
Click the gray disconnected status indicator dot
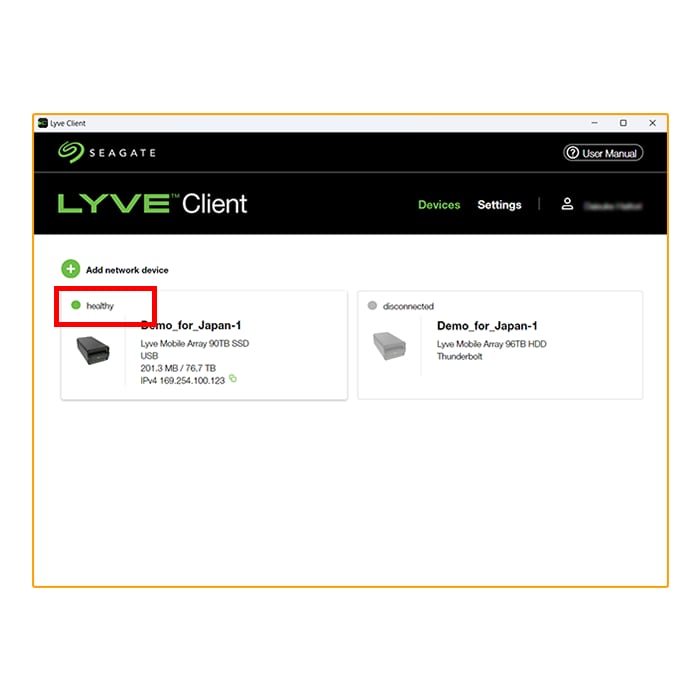click(x=372, y=305)
